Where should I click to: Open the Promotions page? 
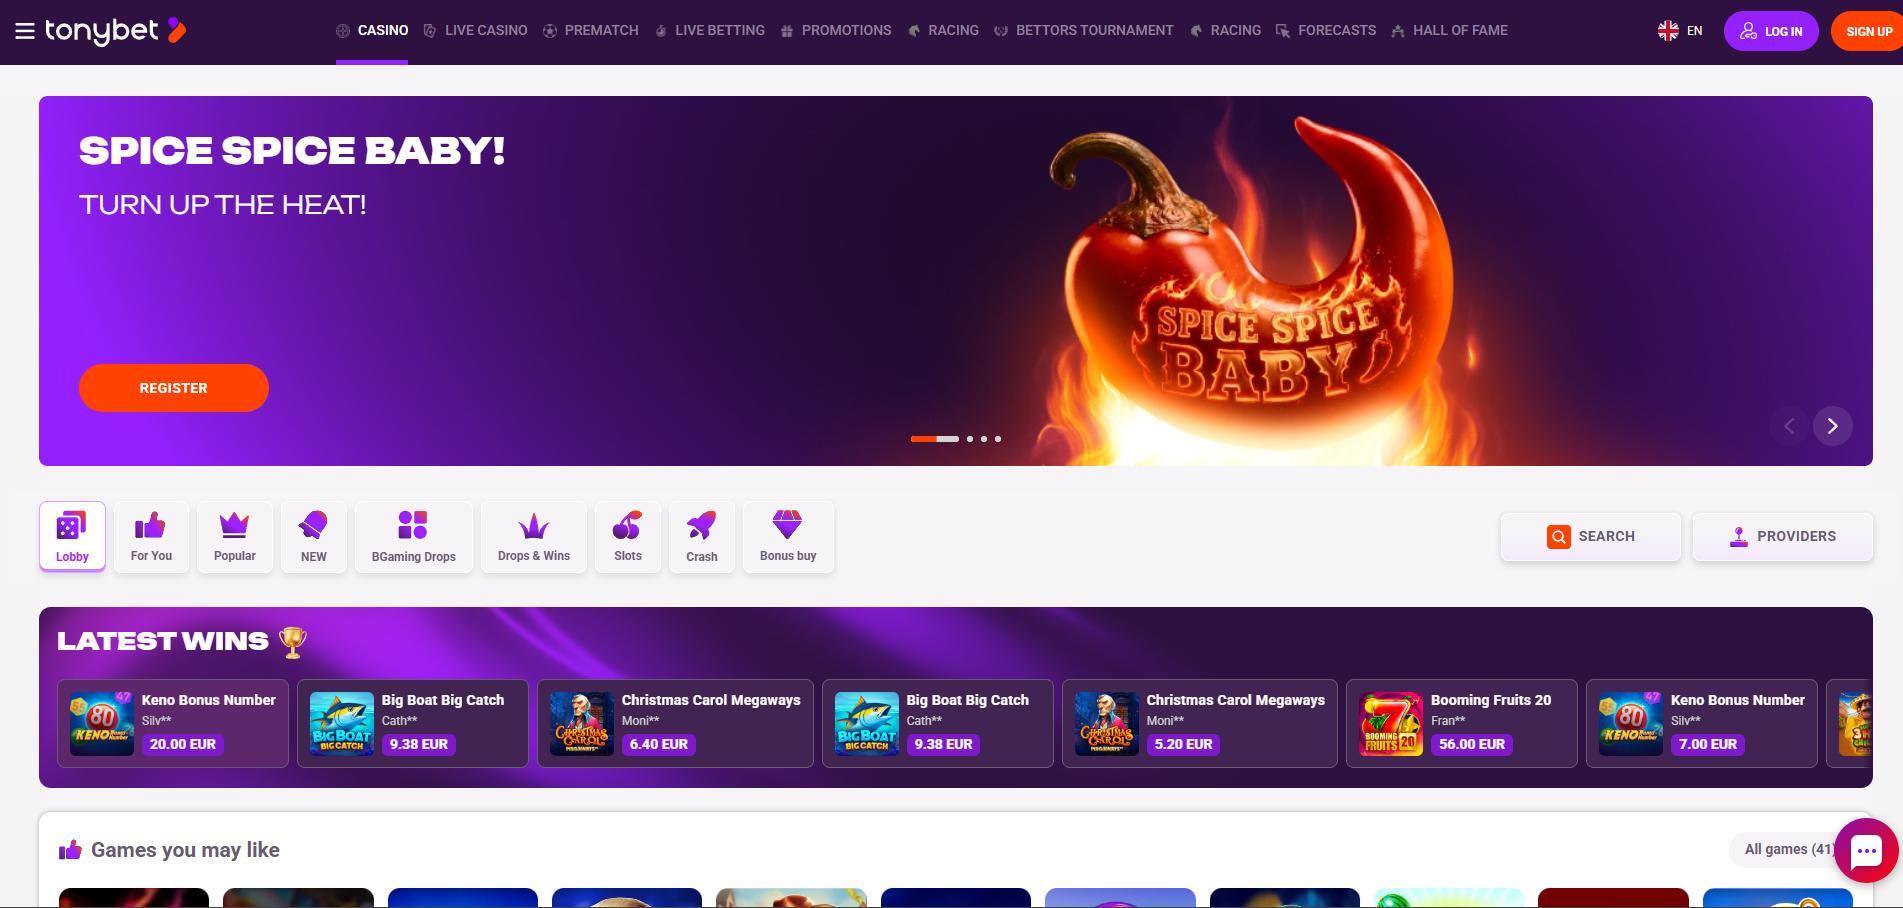(836, 31)
